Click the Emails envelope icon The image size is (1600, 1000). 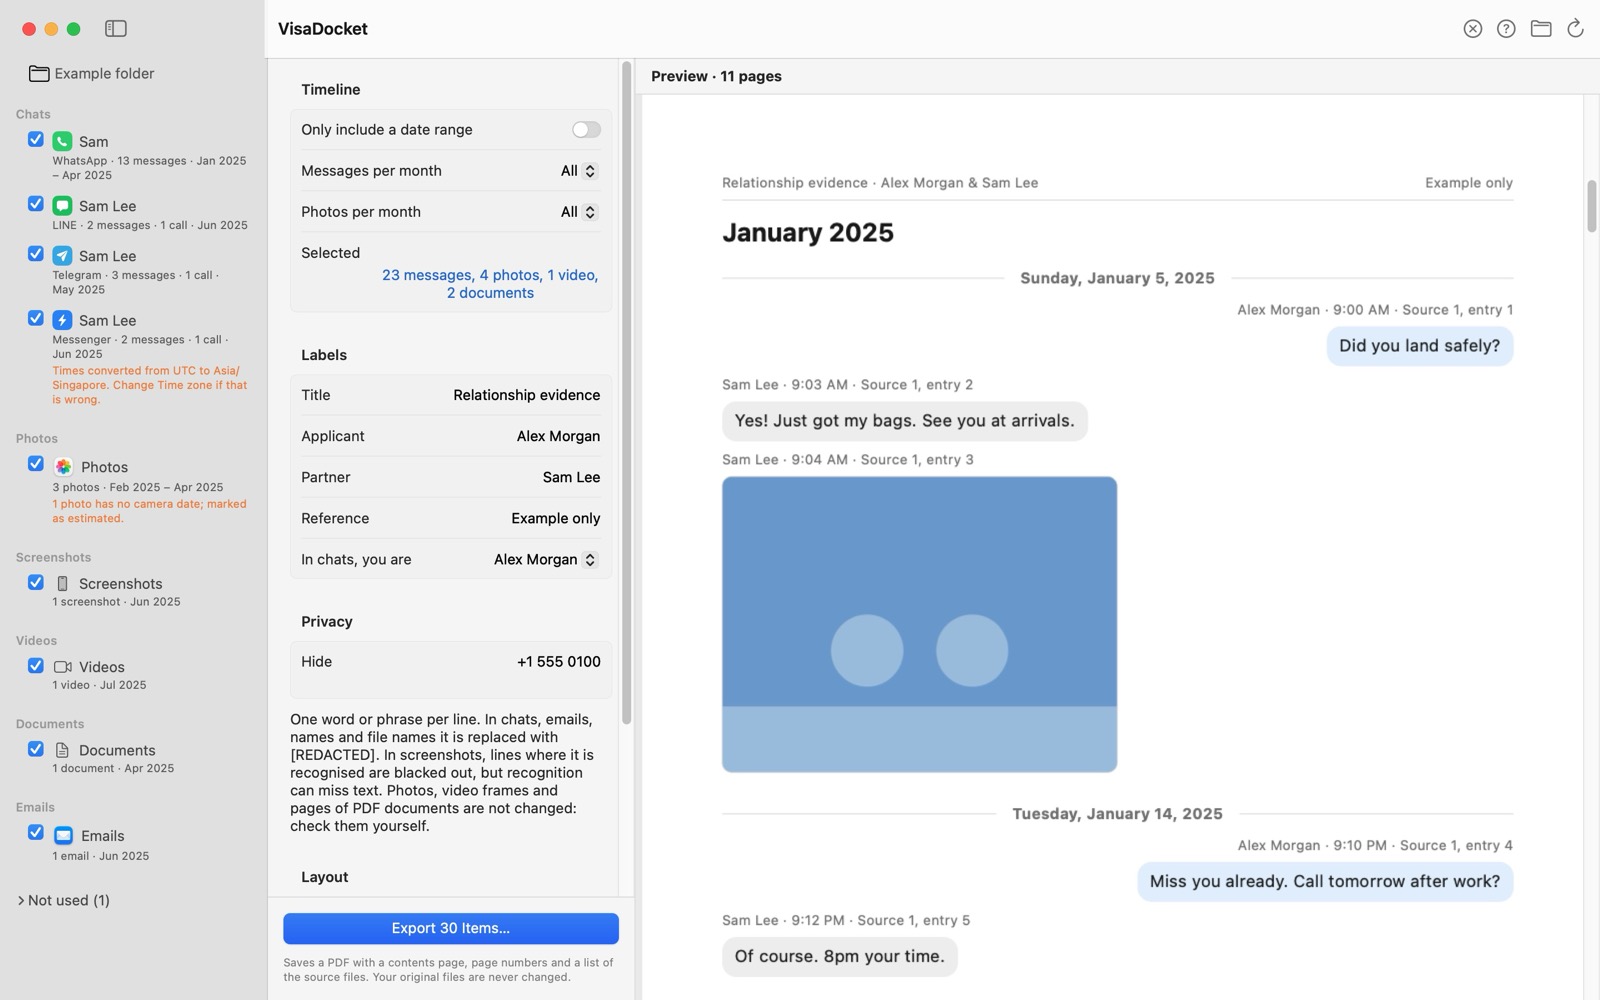(x=63, y=836)
